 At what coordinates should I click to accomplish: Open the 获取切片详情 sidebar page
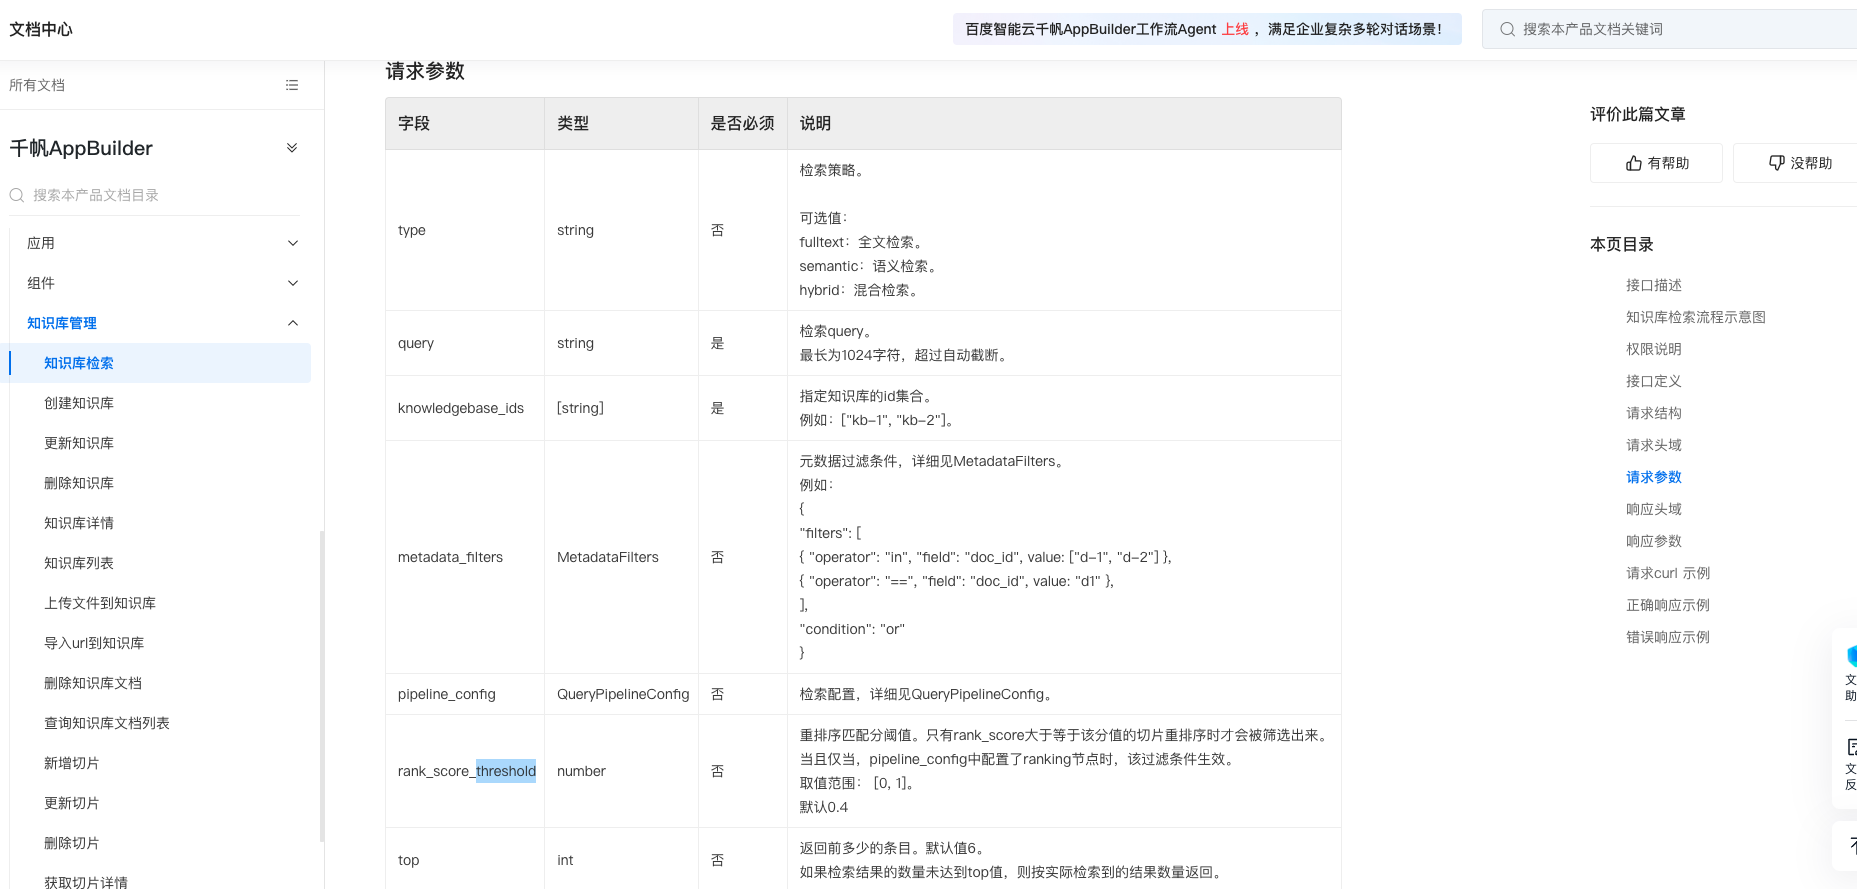coord(86,881)
